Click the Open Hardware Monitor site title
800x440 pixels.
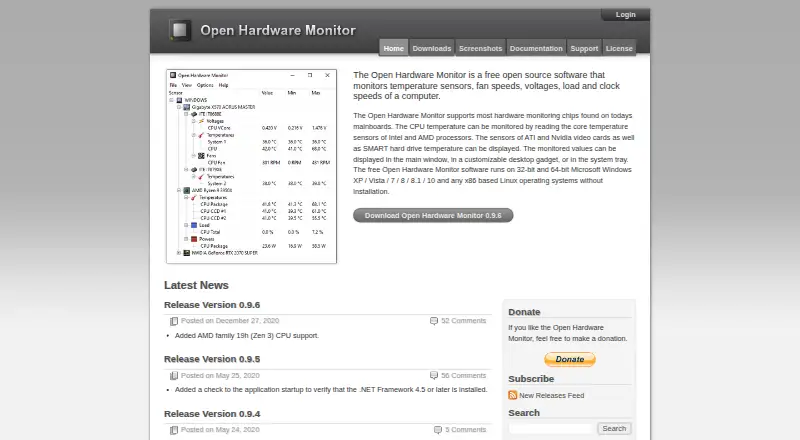click(278, 31)
